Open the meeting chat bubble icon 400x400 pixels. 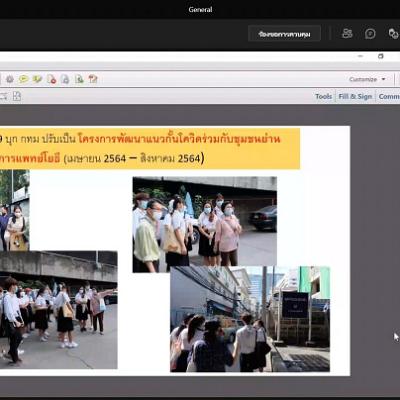click(x=370, y=34)
